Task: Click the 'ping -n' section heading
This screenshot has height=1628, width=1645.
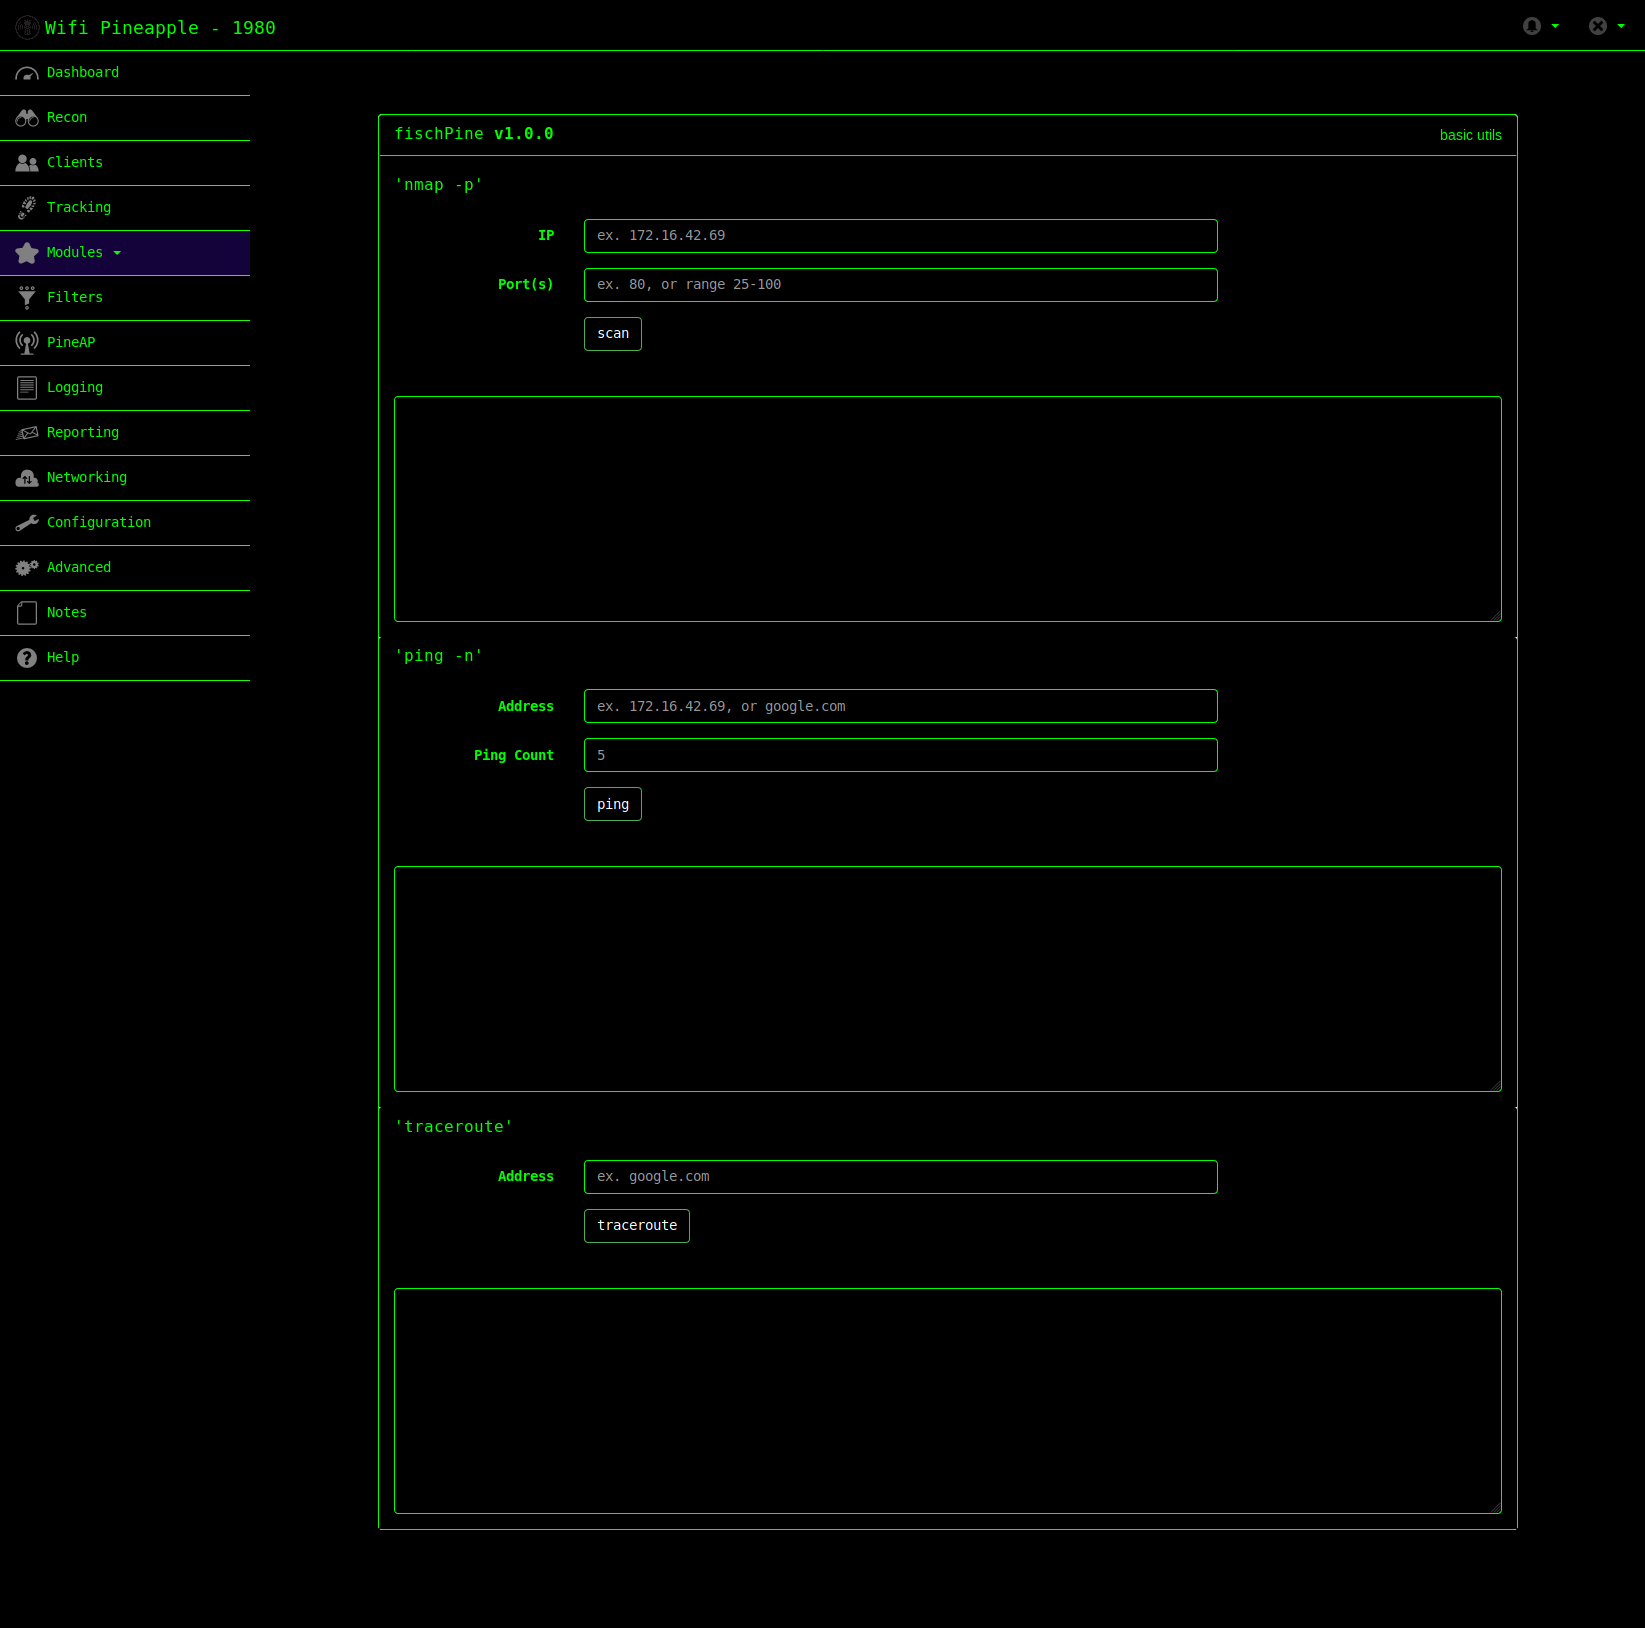Action: [439, 656]
